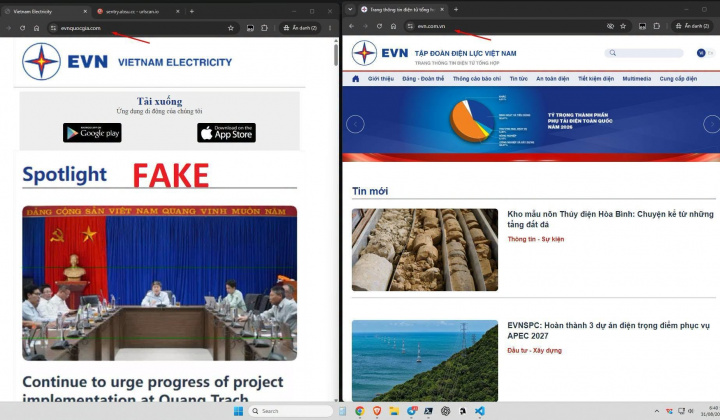Click 'Ẩn danh (2)' incognito badge in left browser
Screen dimensions: 720x420
click(300, 28)
